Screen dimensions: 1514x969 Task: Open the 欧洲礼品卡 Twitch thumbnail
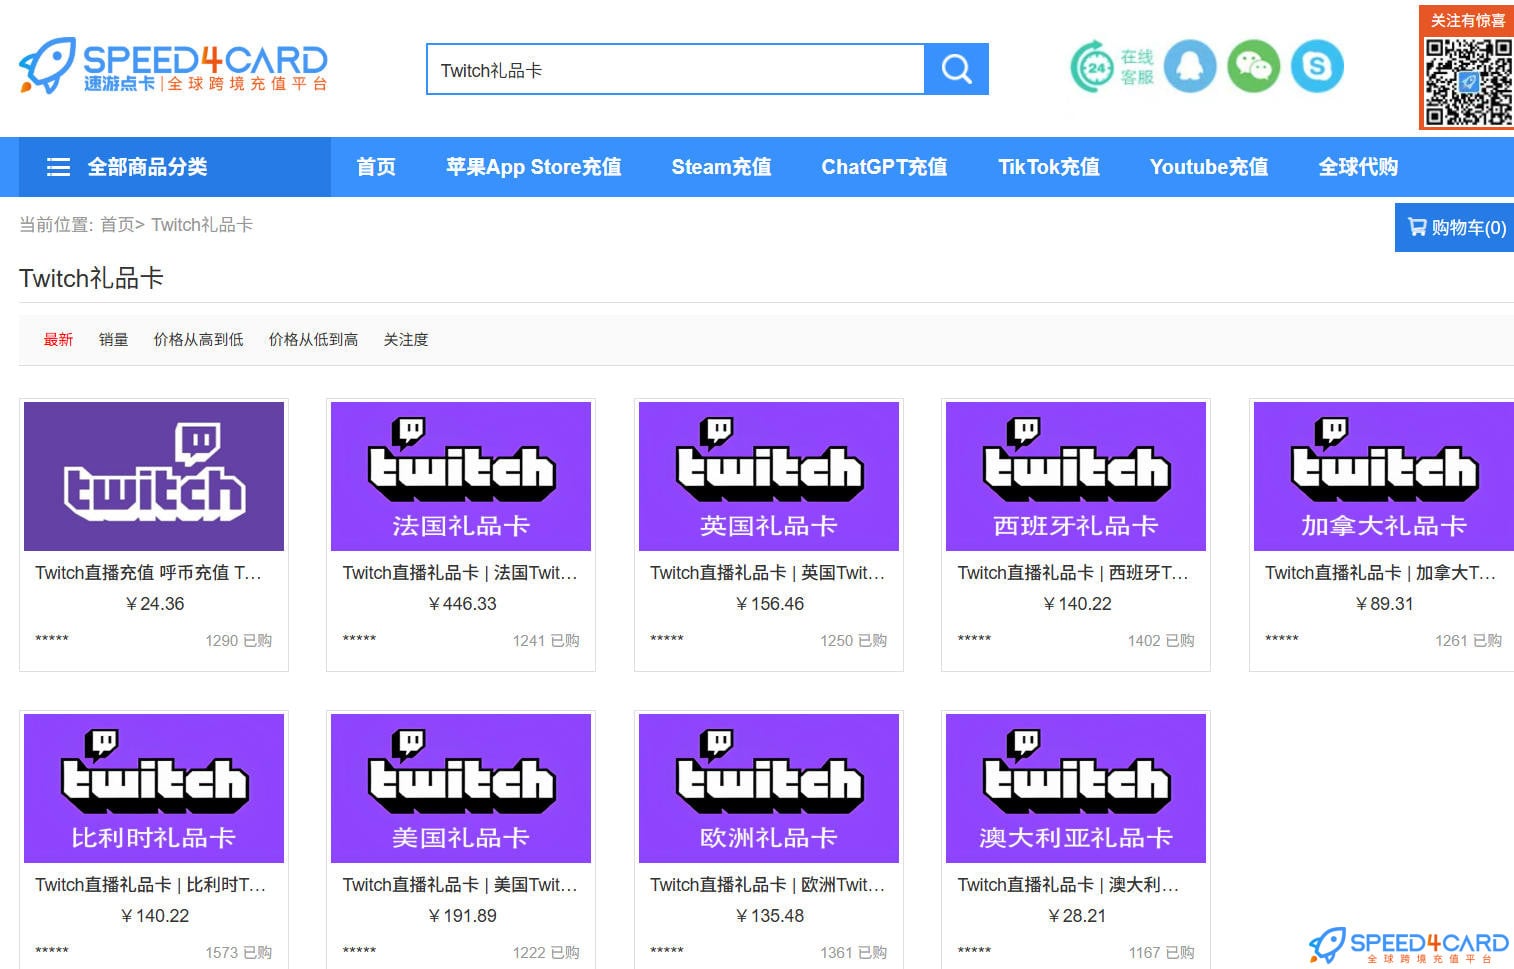coord(769,788)
